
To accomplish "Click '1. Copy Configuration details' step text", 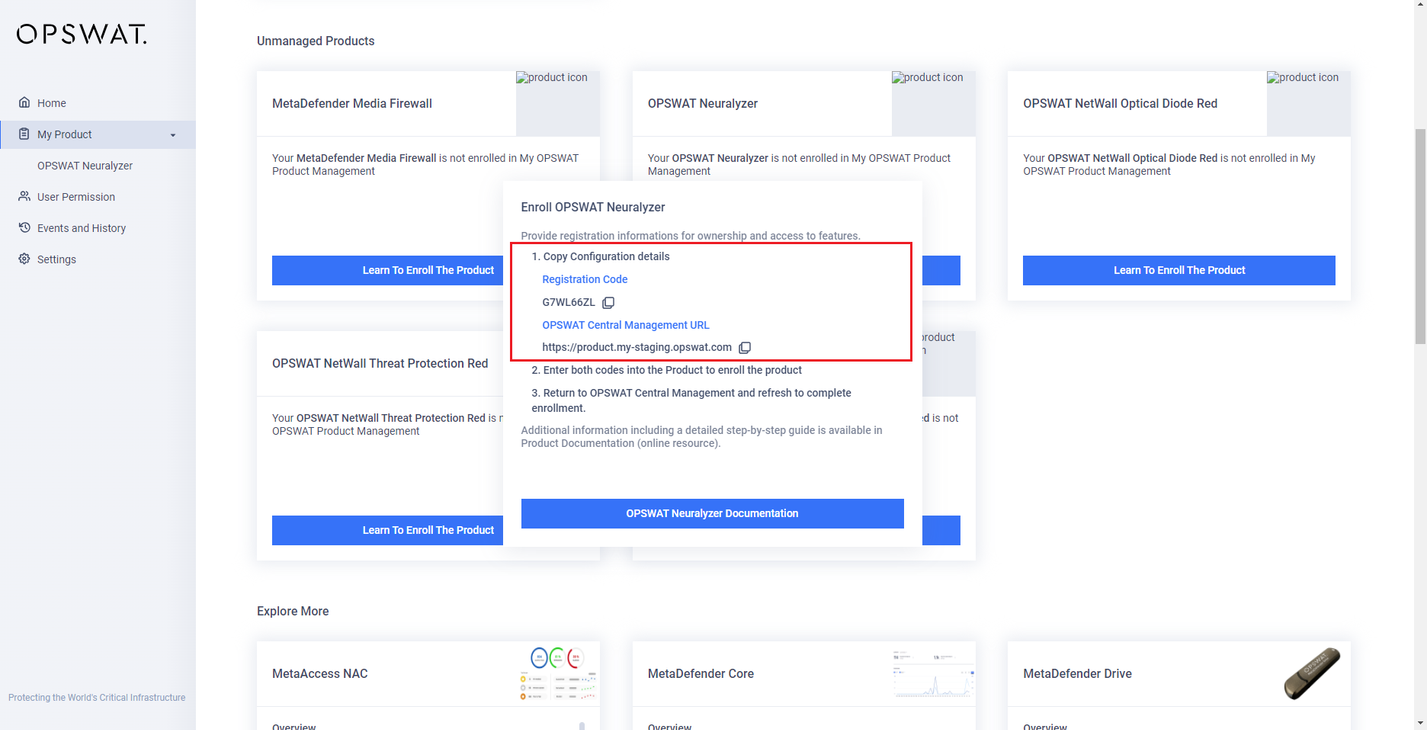I will pos(601,257).
